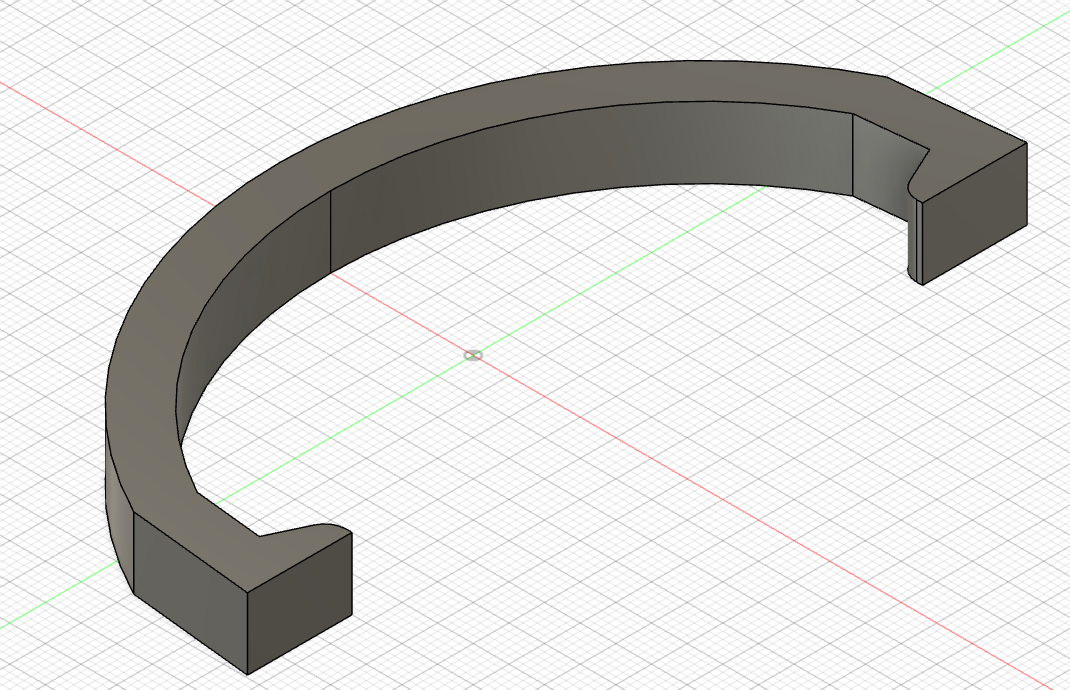Select the flat end face of the upper-right block

click(974, 212)
